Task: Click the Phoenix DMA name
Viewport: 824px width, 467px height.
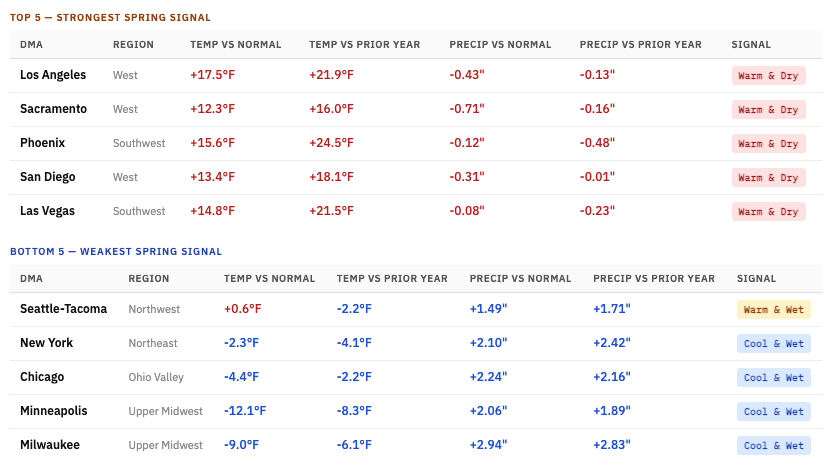Action: point(43,143)
